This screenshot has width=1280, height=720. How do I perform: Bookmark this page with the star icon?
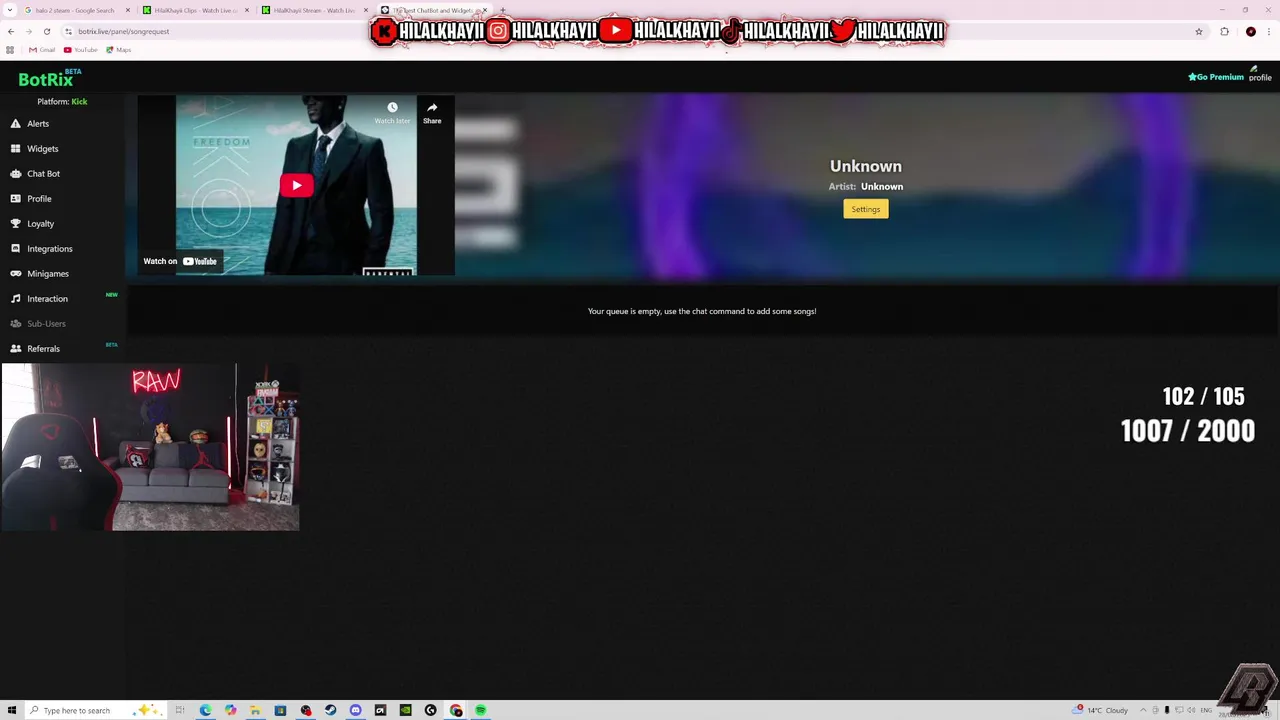(1199, 31)
